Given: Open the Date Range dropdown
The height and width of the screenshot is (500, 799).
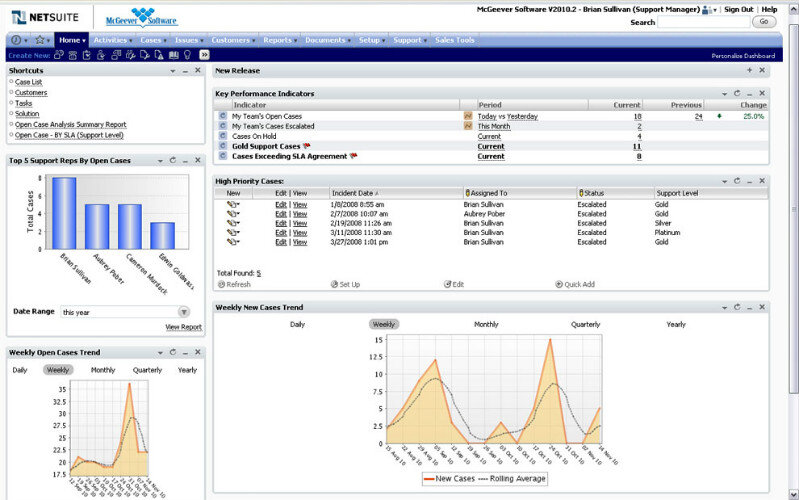Looking at the screenshot, I should tap(183, 312).
